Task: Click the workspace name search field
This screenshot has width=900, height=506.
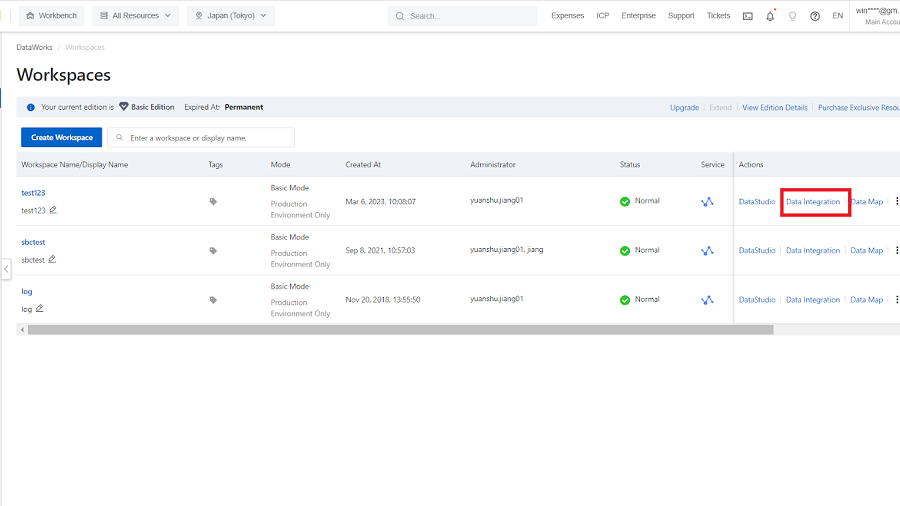Action: click(207, 138)
